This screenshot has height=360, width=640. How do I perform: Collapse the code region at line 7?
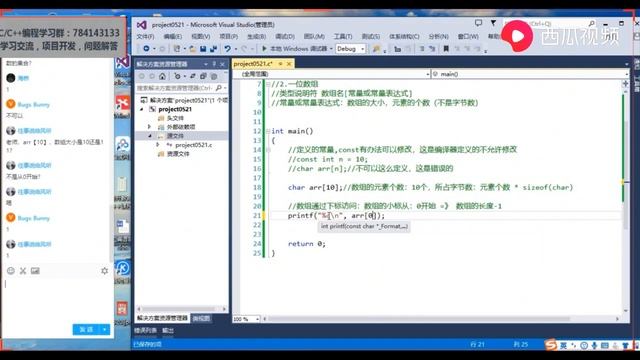268,84
